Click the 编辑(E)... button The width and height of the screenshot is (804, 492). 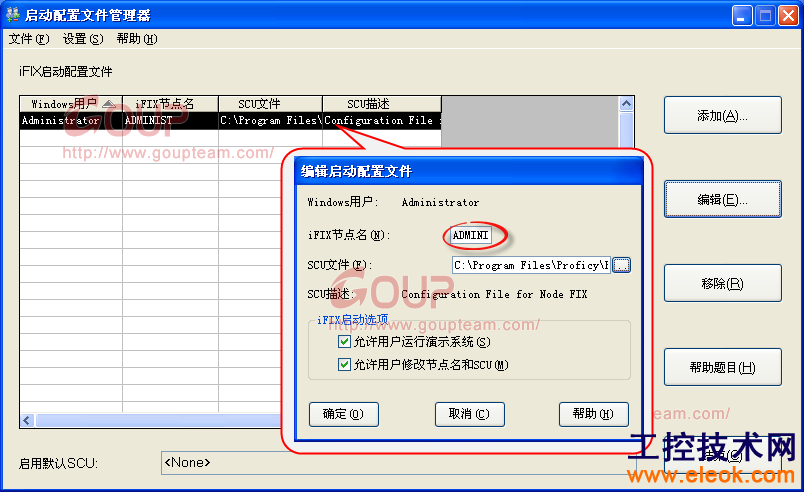(x=722, y=199)
